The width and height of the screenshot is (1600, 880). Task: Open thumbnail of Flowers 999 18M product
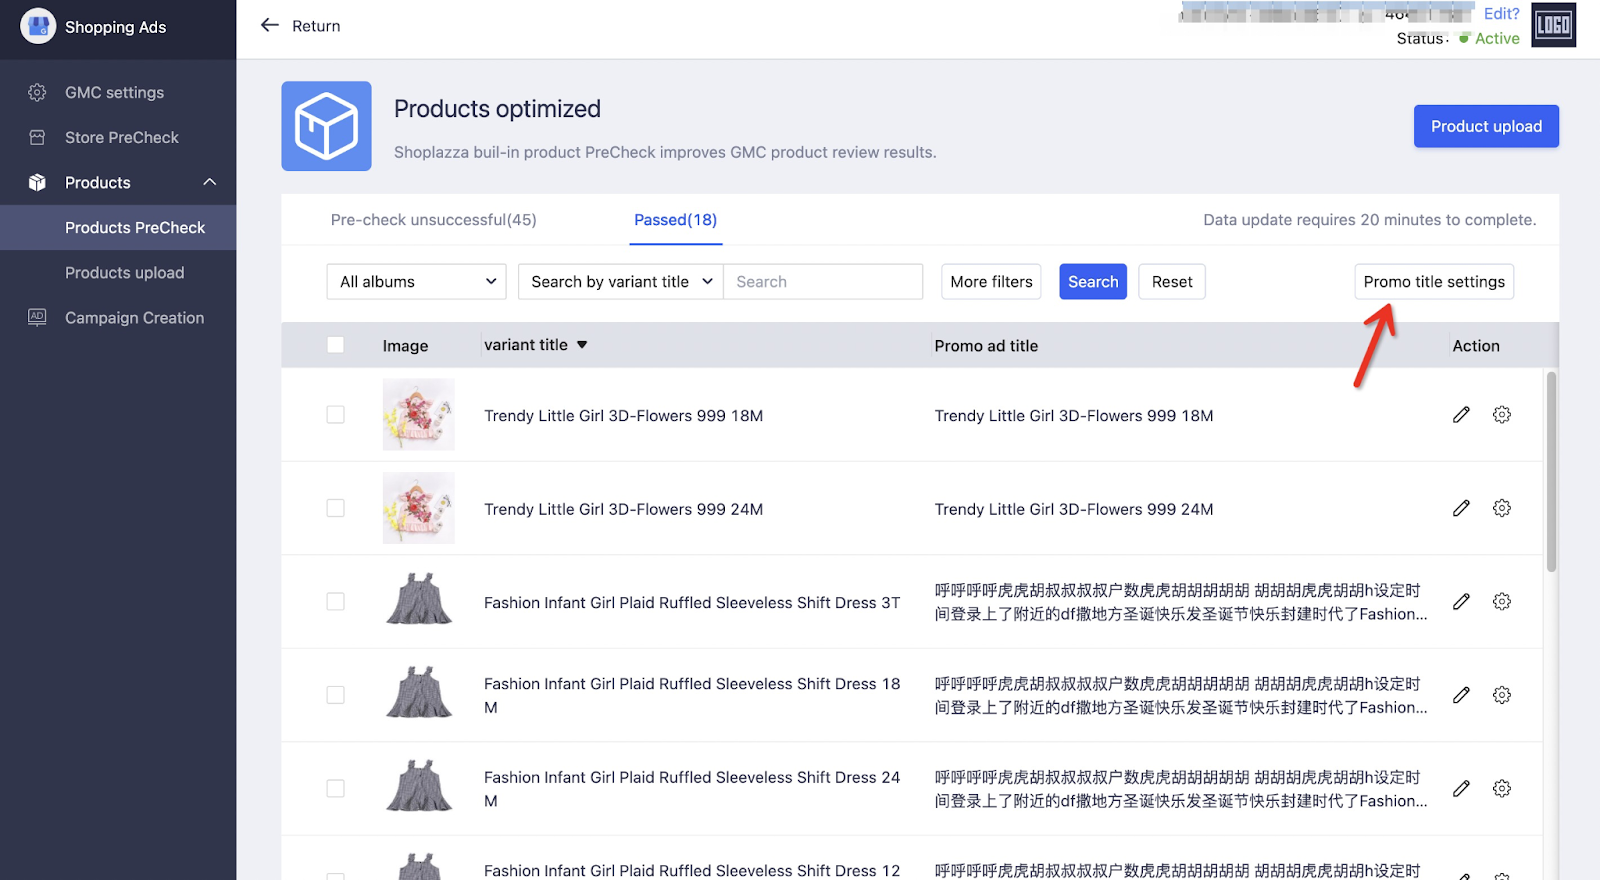[418, 414]
